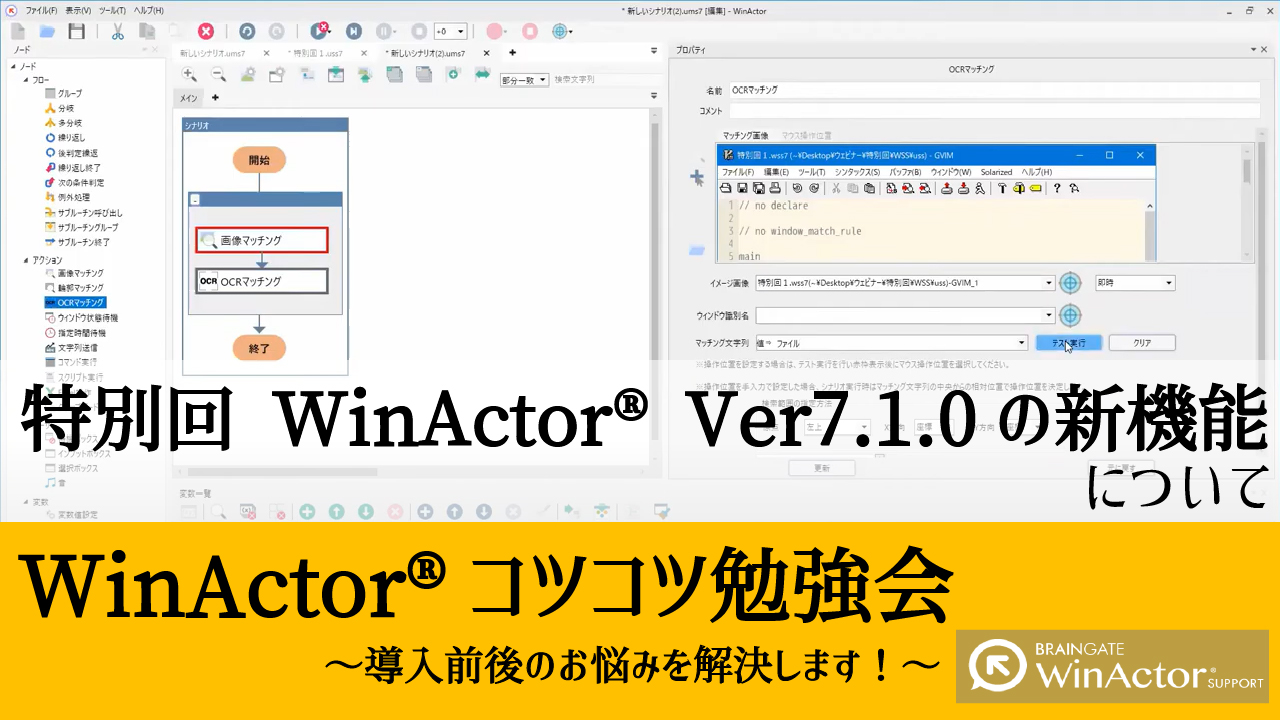Open the マッチング文字列 value dropdown
Screen dimensions: 1280x720
pyautogui.click(x=1024, y=342)
